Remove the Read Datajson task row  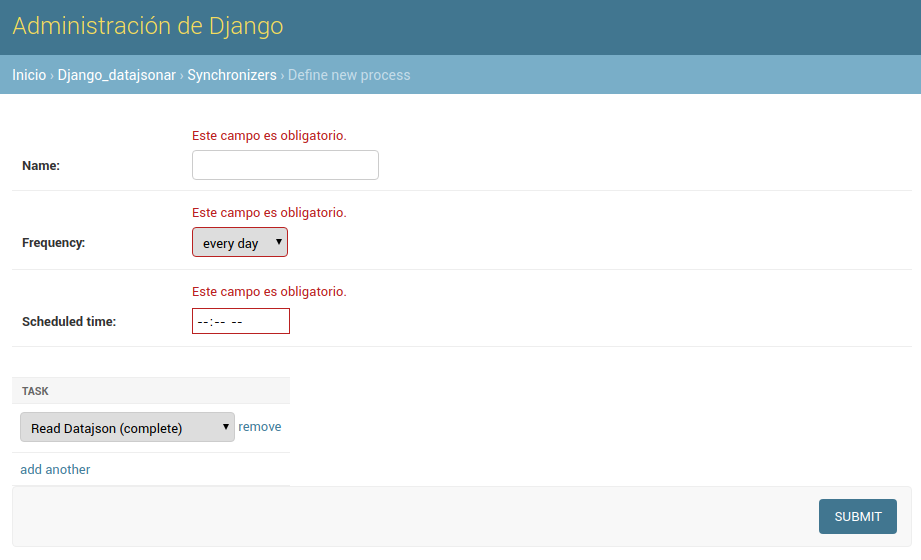(260, 427)
